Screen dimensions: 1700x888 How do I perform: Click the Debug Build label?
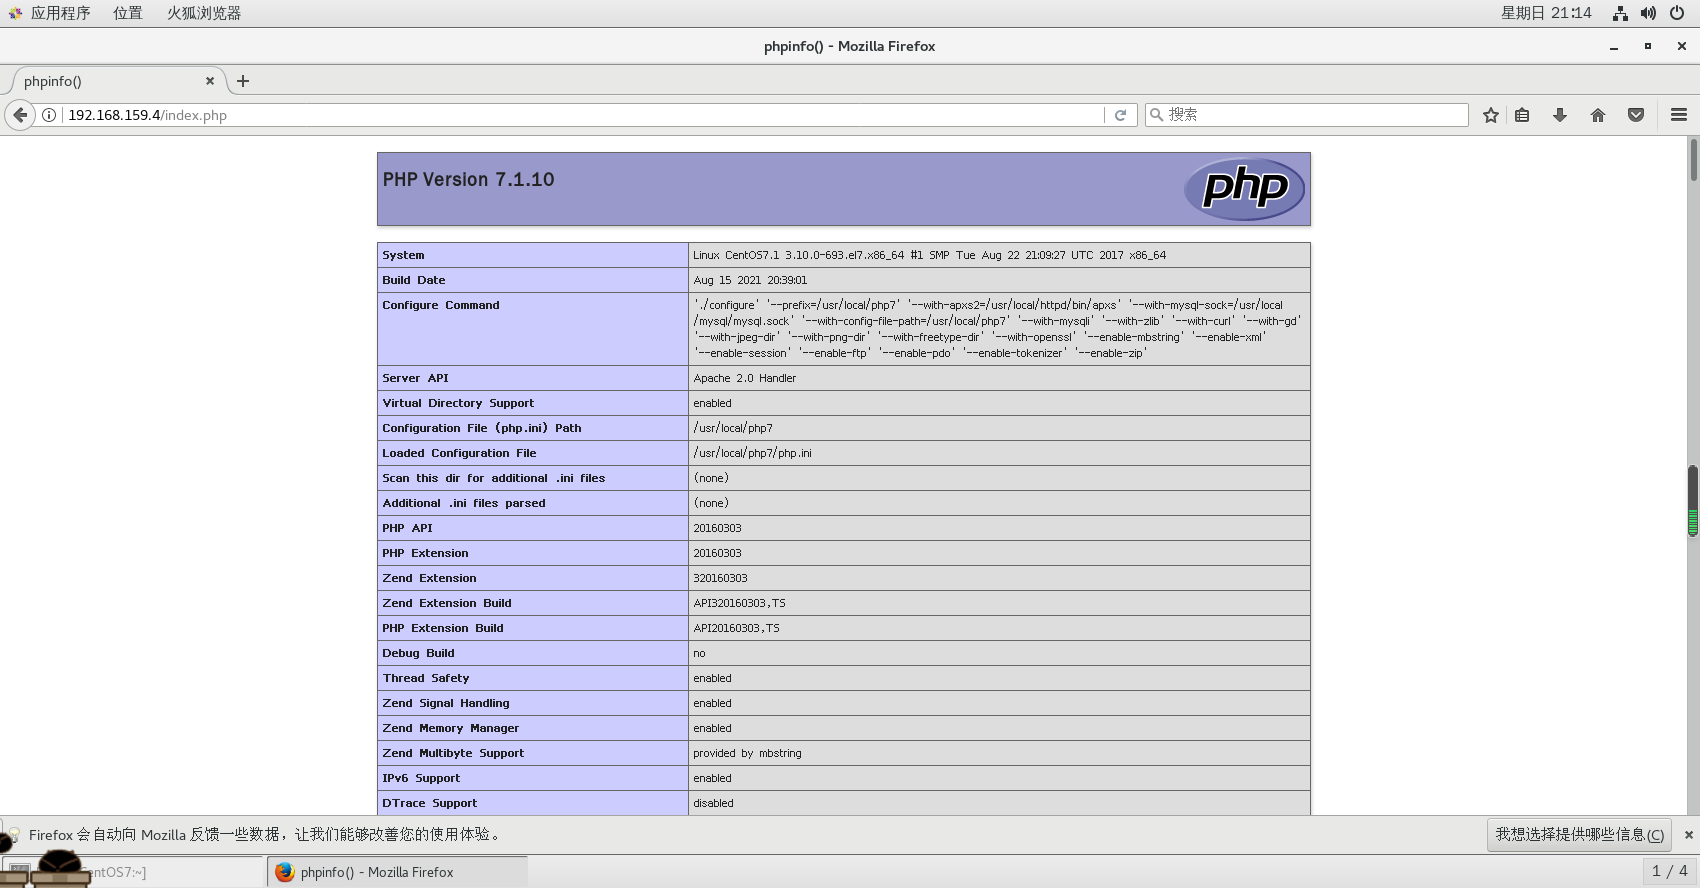[x=418, y=653]
